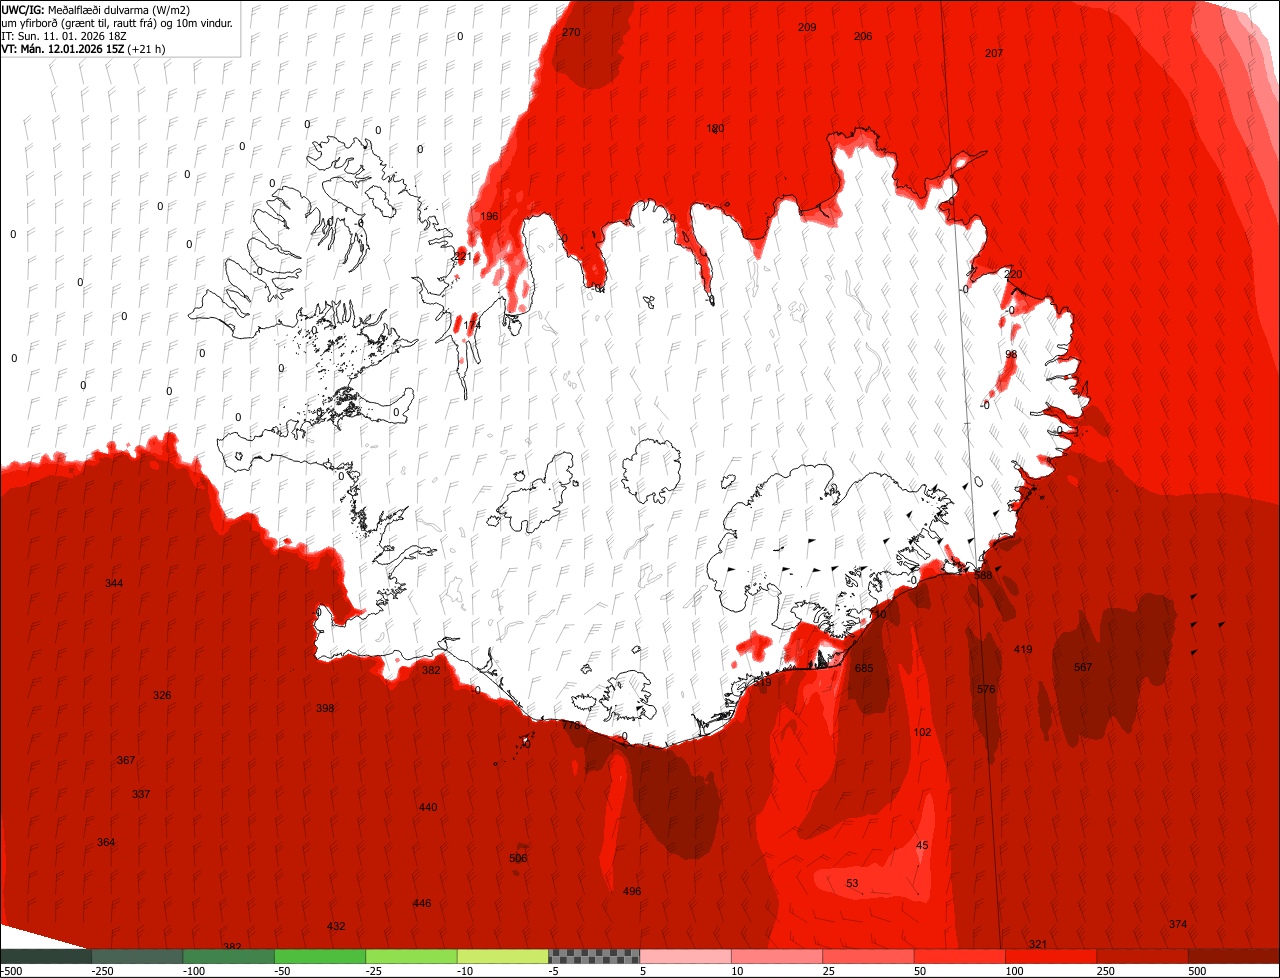Click the legend label '250'

click(1106, 971)
